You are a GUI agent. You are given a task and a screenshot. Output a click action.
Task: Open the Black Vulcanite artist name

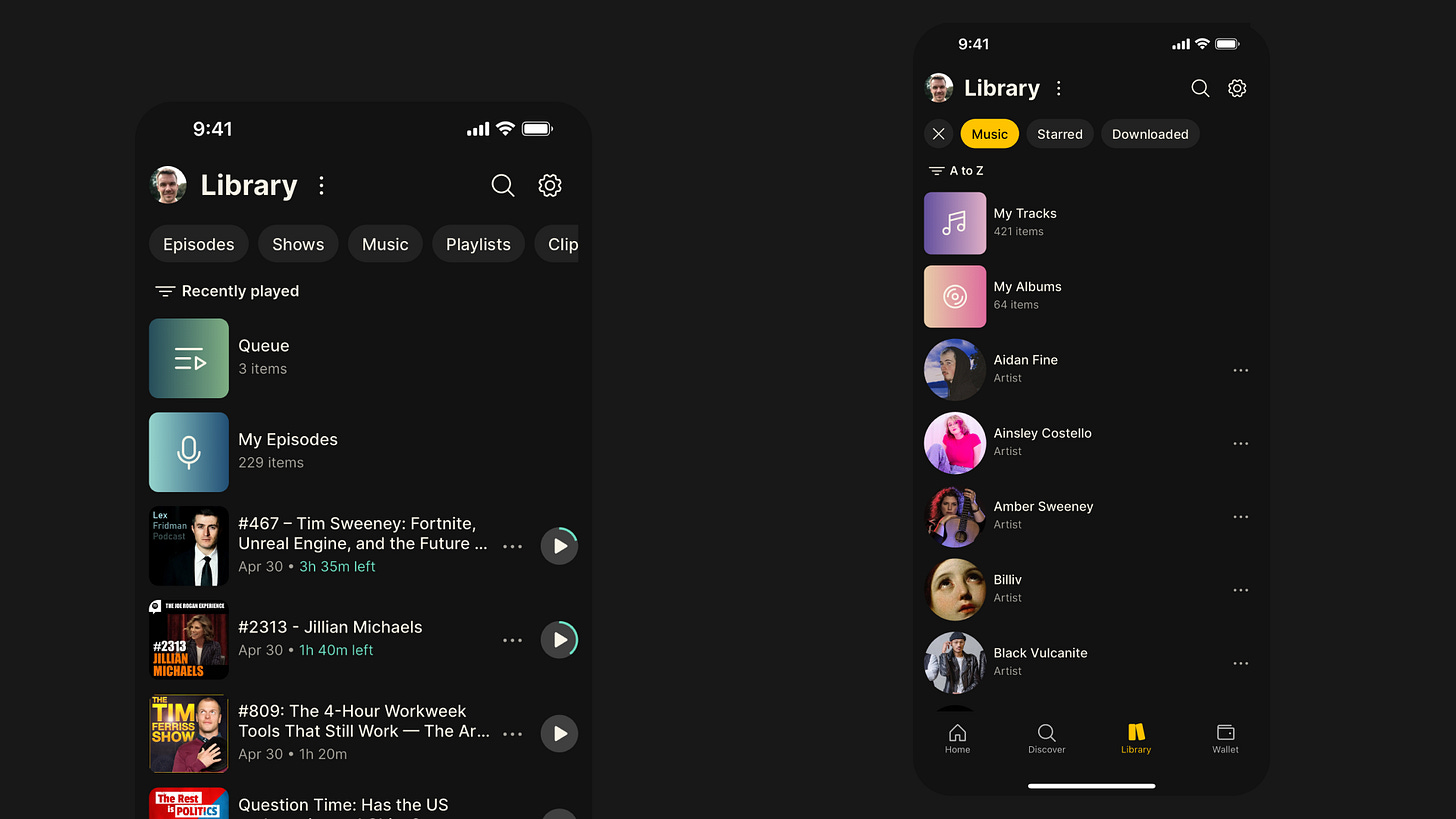click(x=1040, y=653)
